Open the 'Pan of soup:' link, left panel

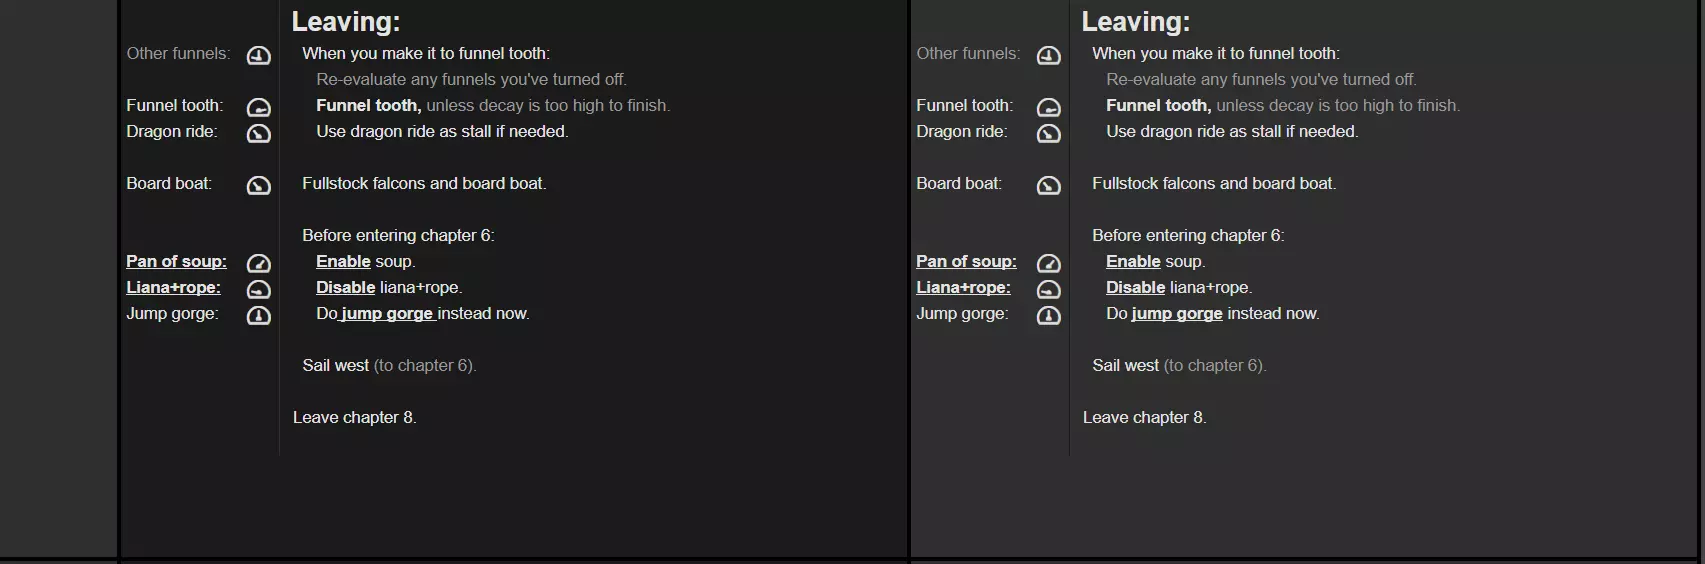click(x=176, y=262)
